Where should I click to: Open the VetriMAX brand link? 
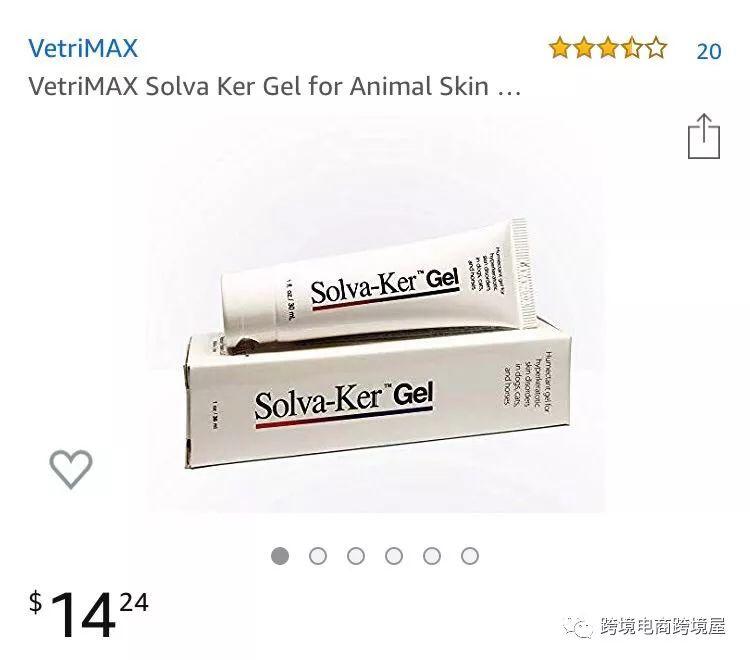click(83, 48)
